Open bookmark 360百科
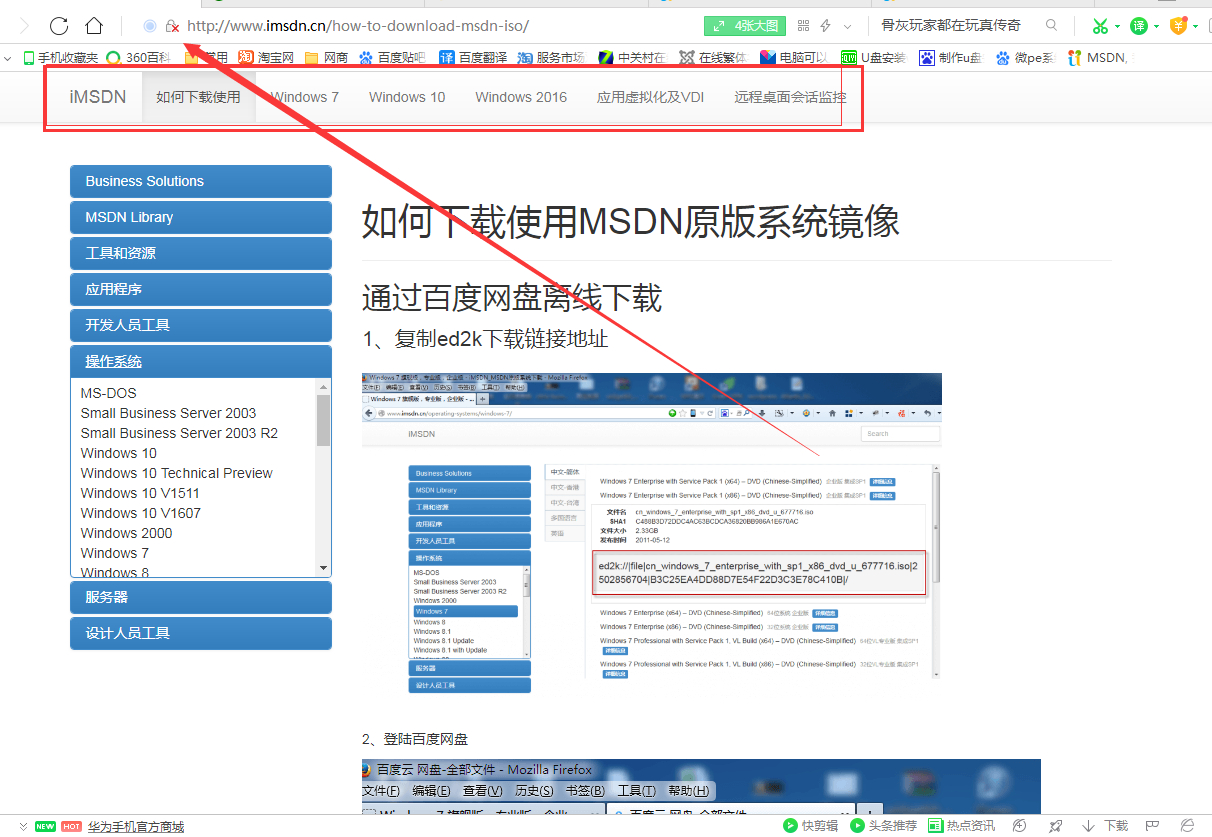 (138, 58)
